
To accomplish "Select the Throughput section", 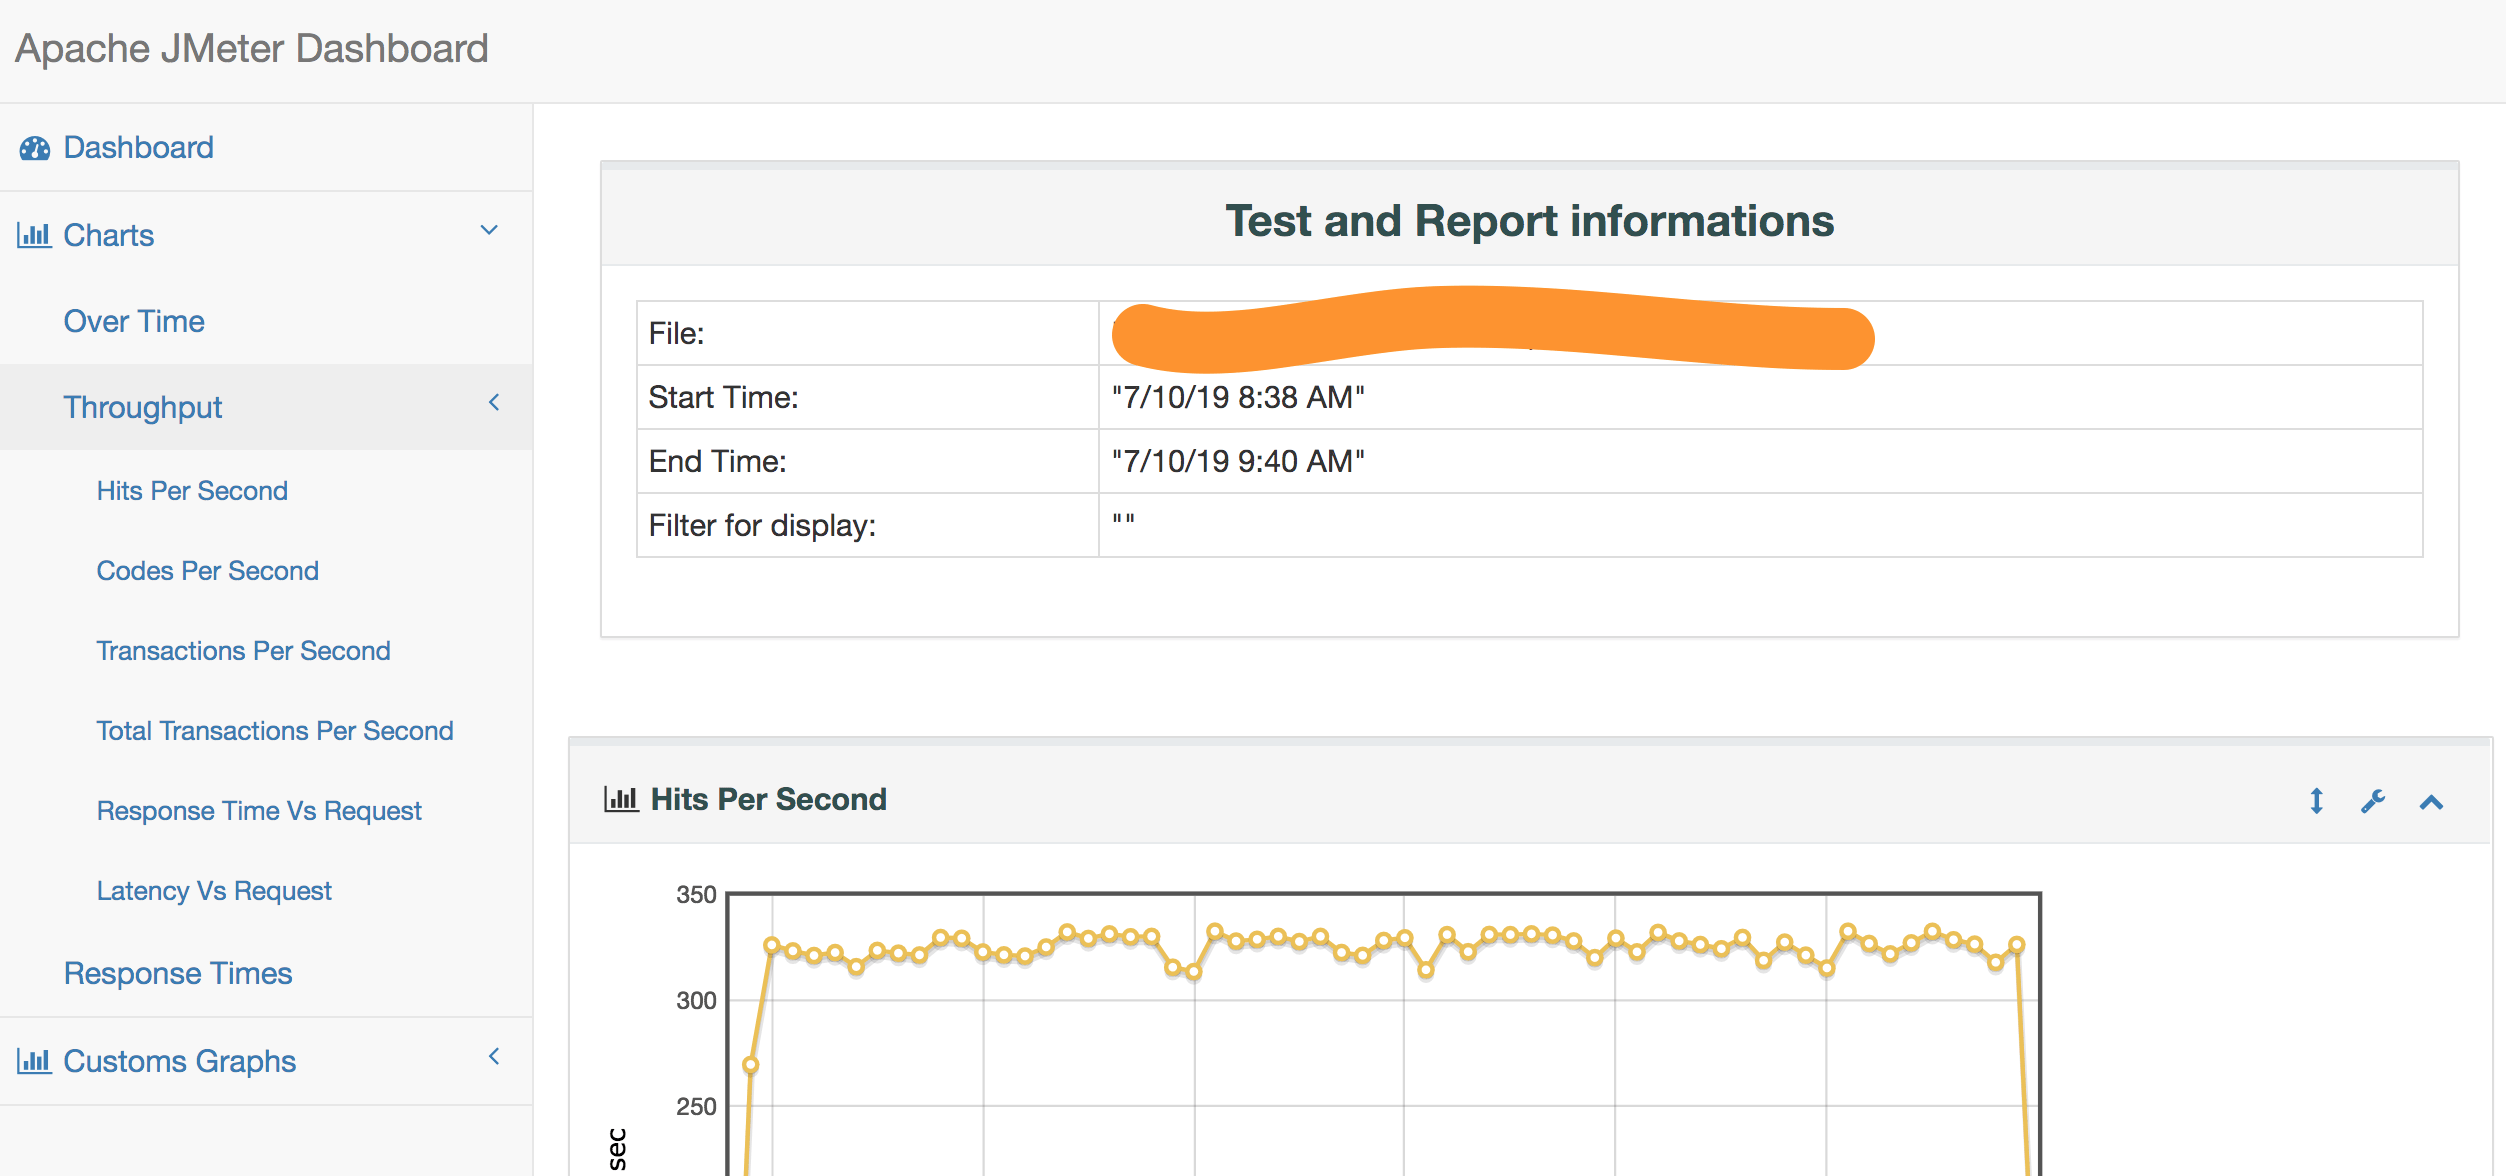I will 142,408.
